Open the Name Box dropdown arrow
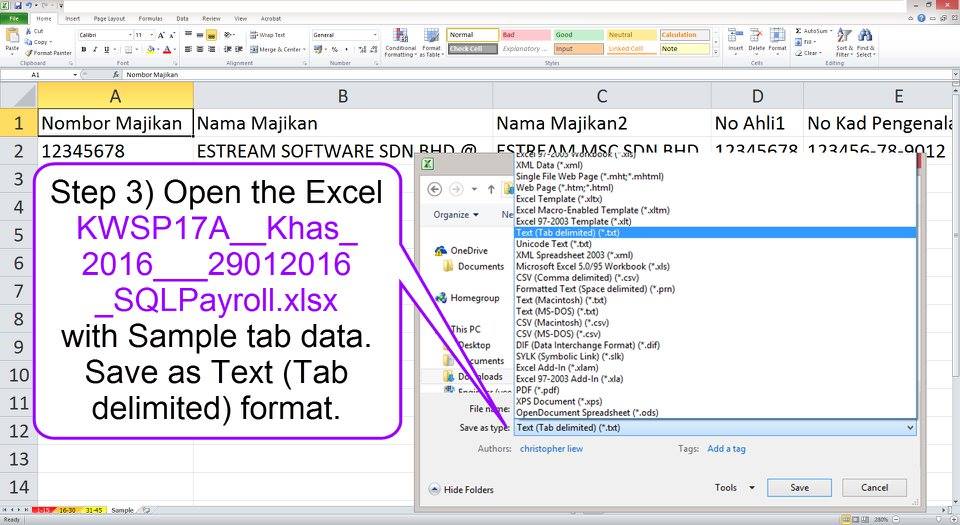Viewport: 960px width, 525px height. coord(75,75)
